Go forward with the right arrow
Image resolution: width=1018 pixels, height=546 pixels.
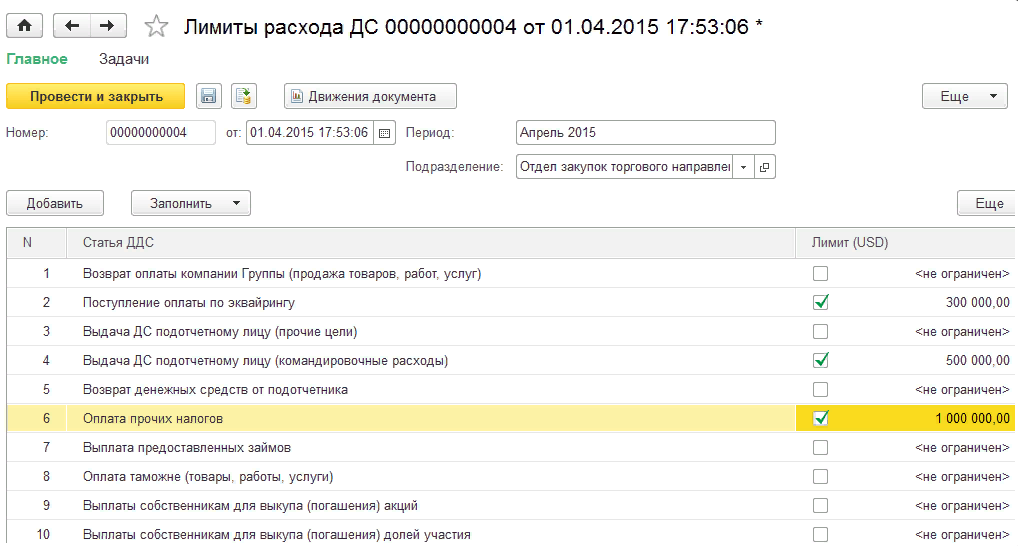click(x=108, y=25)
